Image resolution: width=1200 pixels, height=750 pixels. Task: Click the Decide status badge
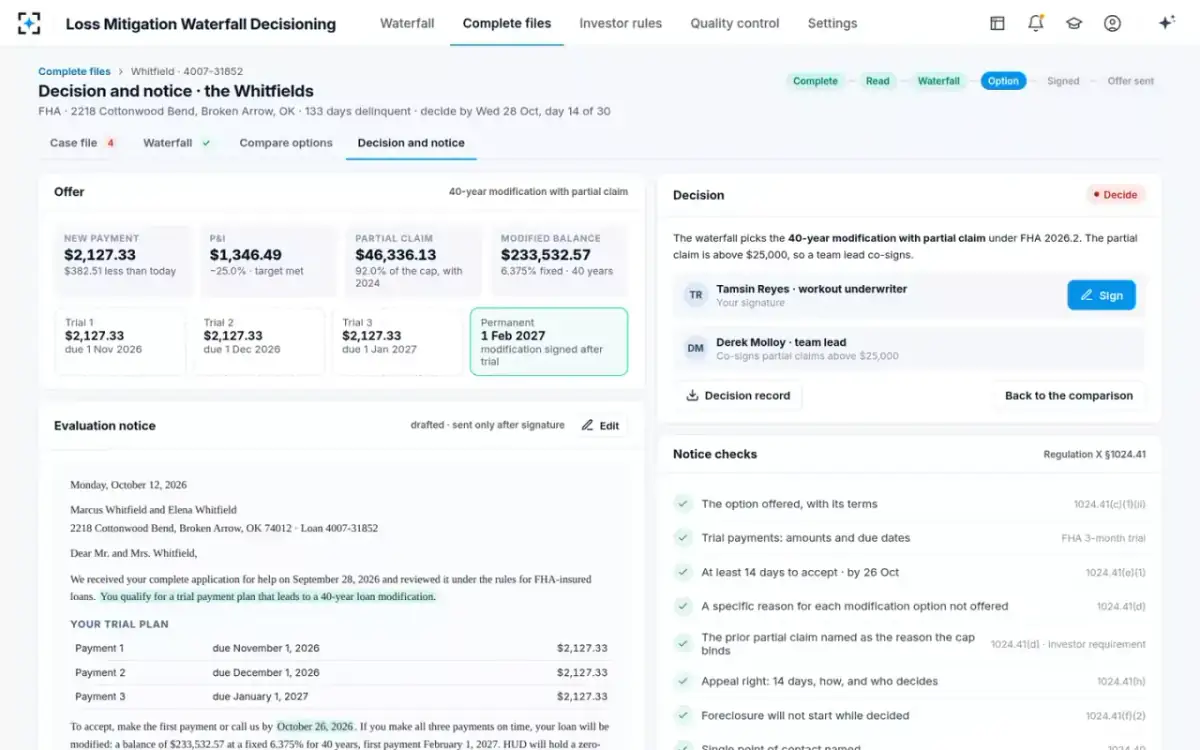click(x=1115, y=195)
